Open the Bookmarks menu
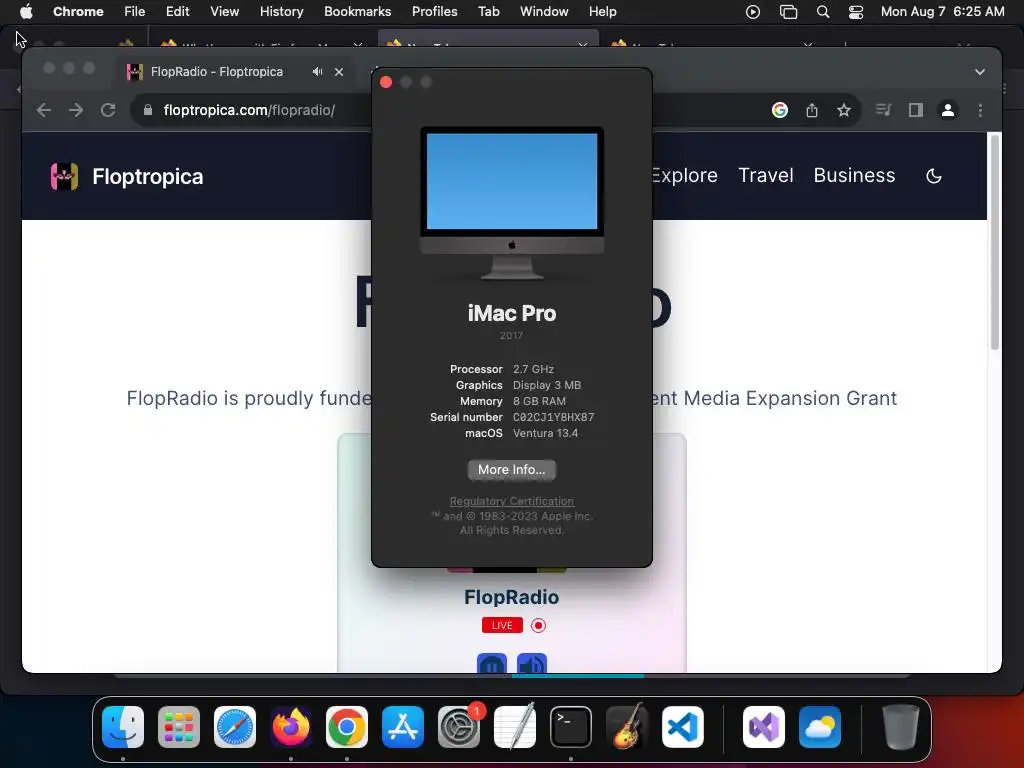 (x=357, y=11)
